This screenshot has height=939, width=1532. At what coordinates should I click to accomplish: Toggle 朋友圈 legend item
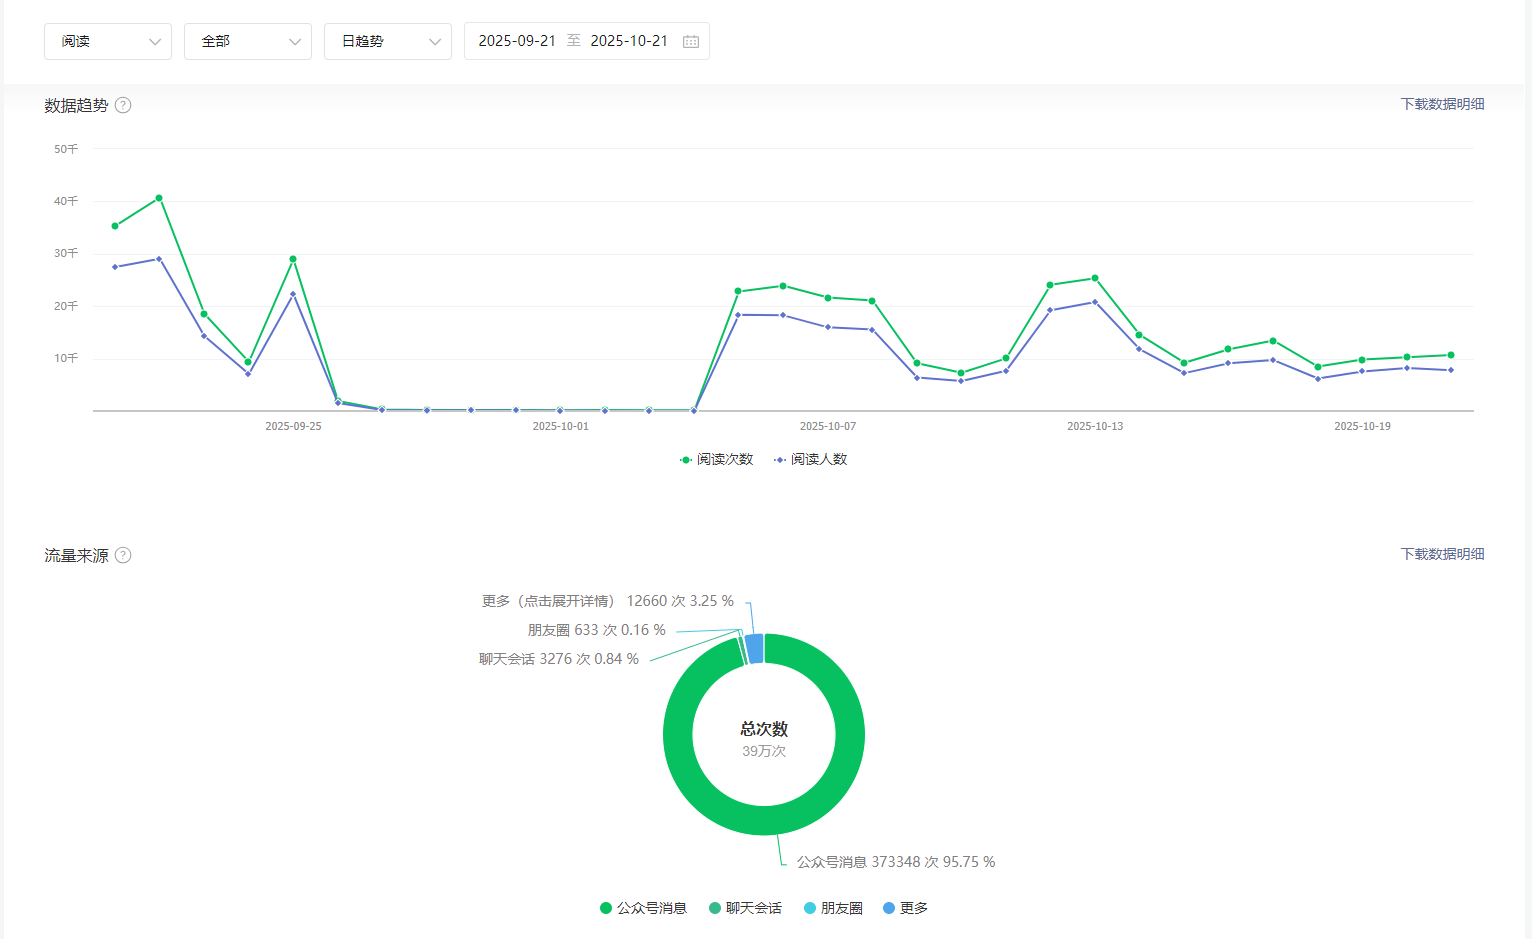pos(833,908)
